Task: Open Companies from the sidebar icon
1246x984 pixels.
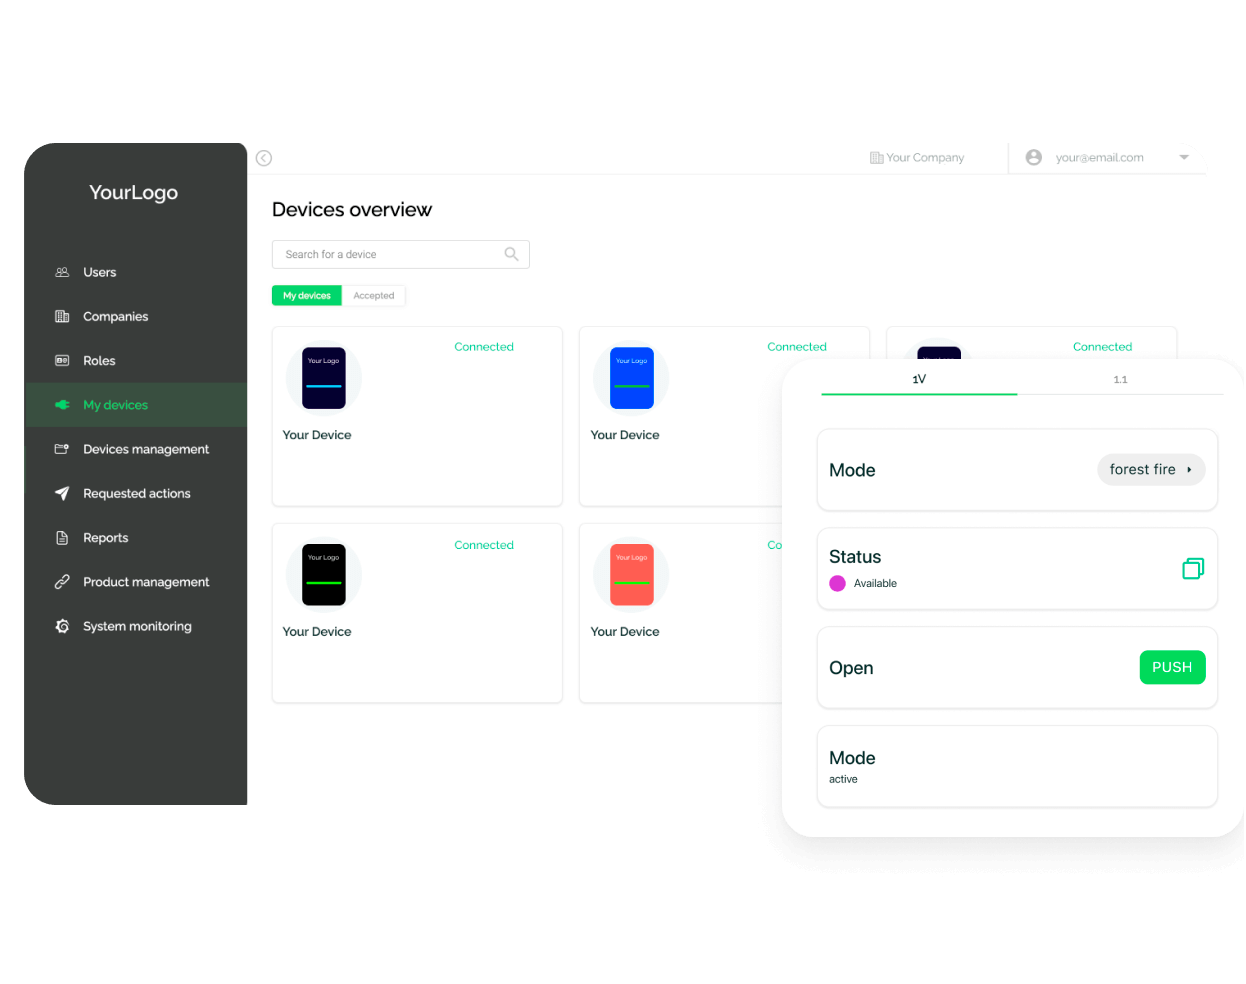Action: (62, 316)
